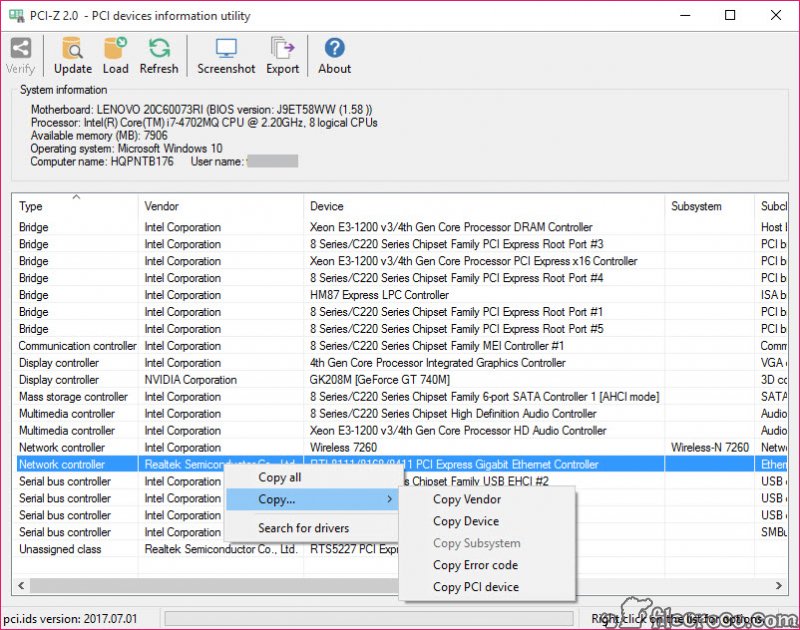This screenshot has height=630, width=800.
Task: Click pci.ids version status text
Action: (x=70, y=619)
